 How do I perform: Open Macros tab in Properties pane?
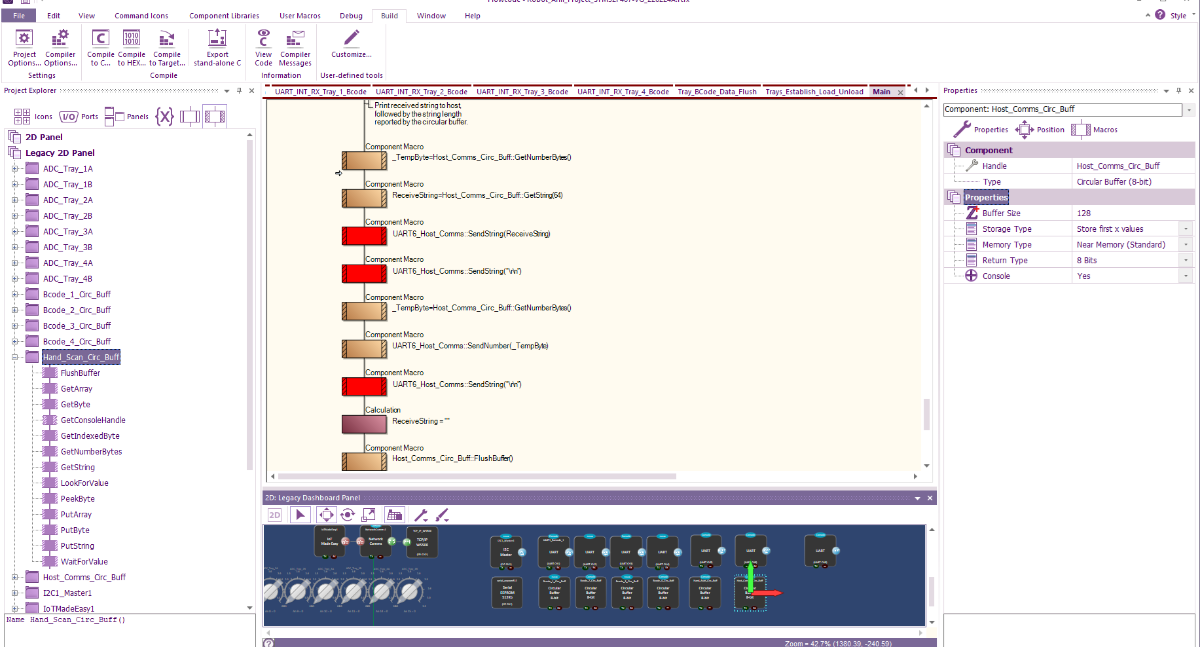pos(1095,129)
